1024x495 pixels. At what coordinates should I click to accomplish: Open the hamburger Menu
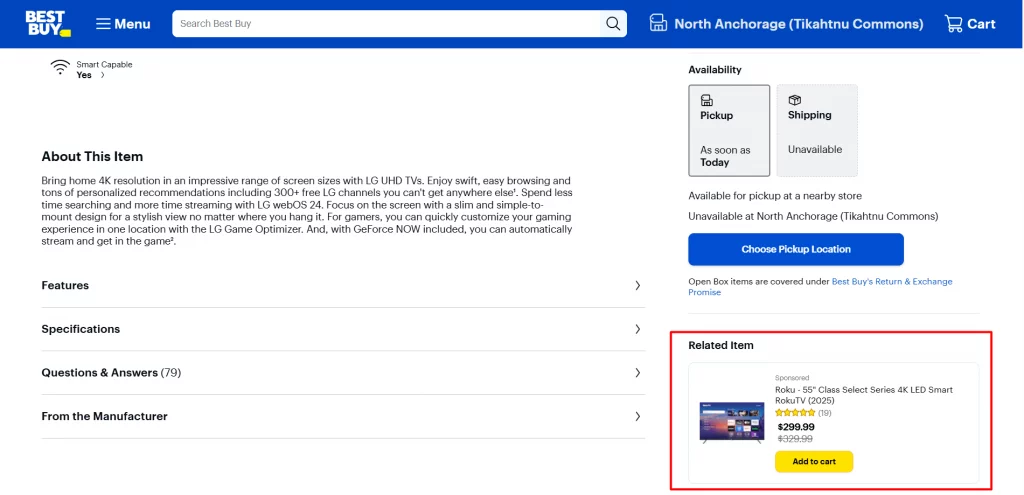pos(123,24)
